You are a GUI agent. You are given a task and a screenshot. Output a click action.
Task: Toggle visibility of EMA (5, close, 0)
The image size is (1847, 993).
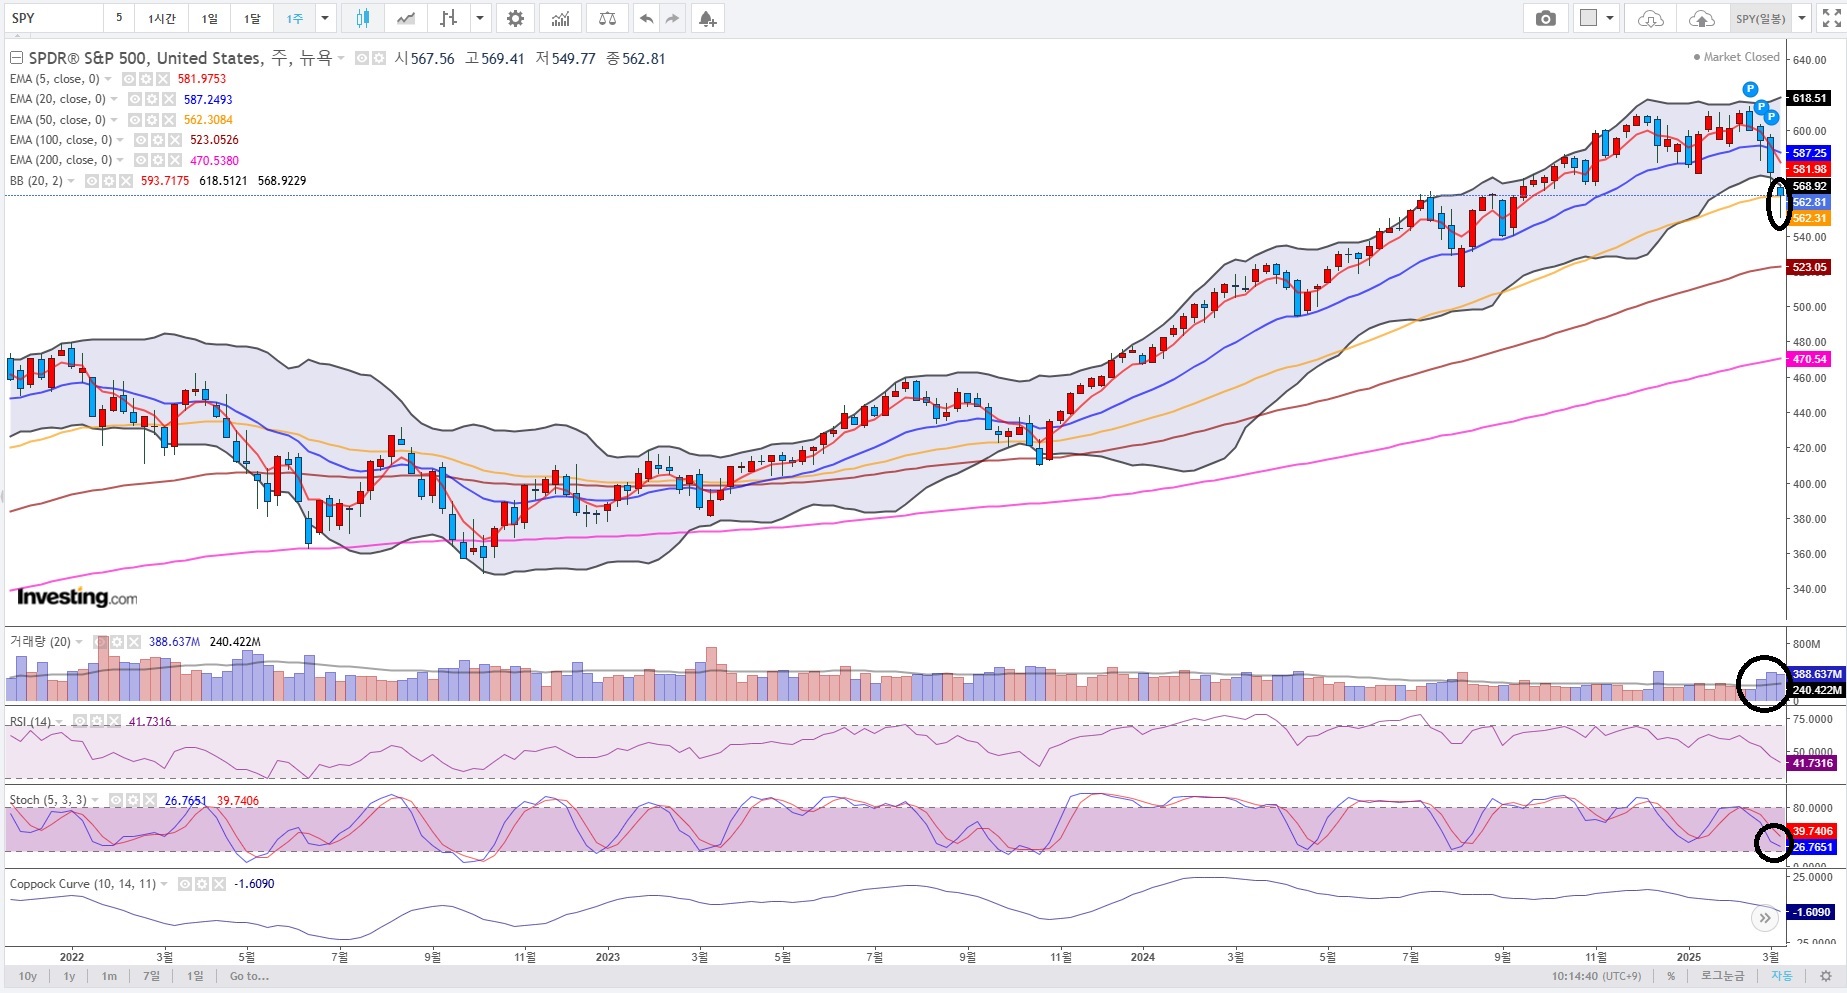[x=128, y=79]
